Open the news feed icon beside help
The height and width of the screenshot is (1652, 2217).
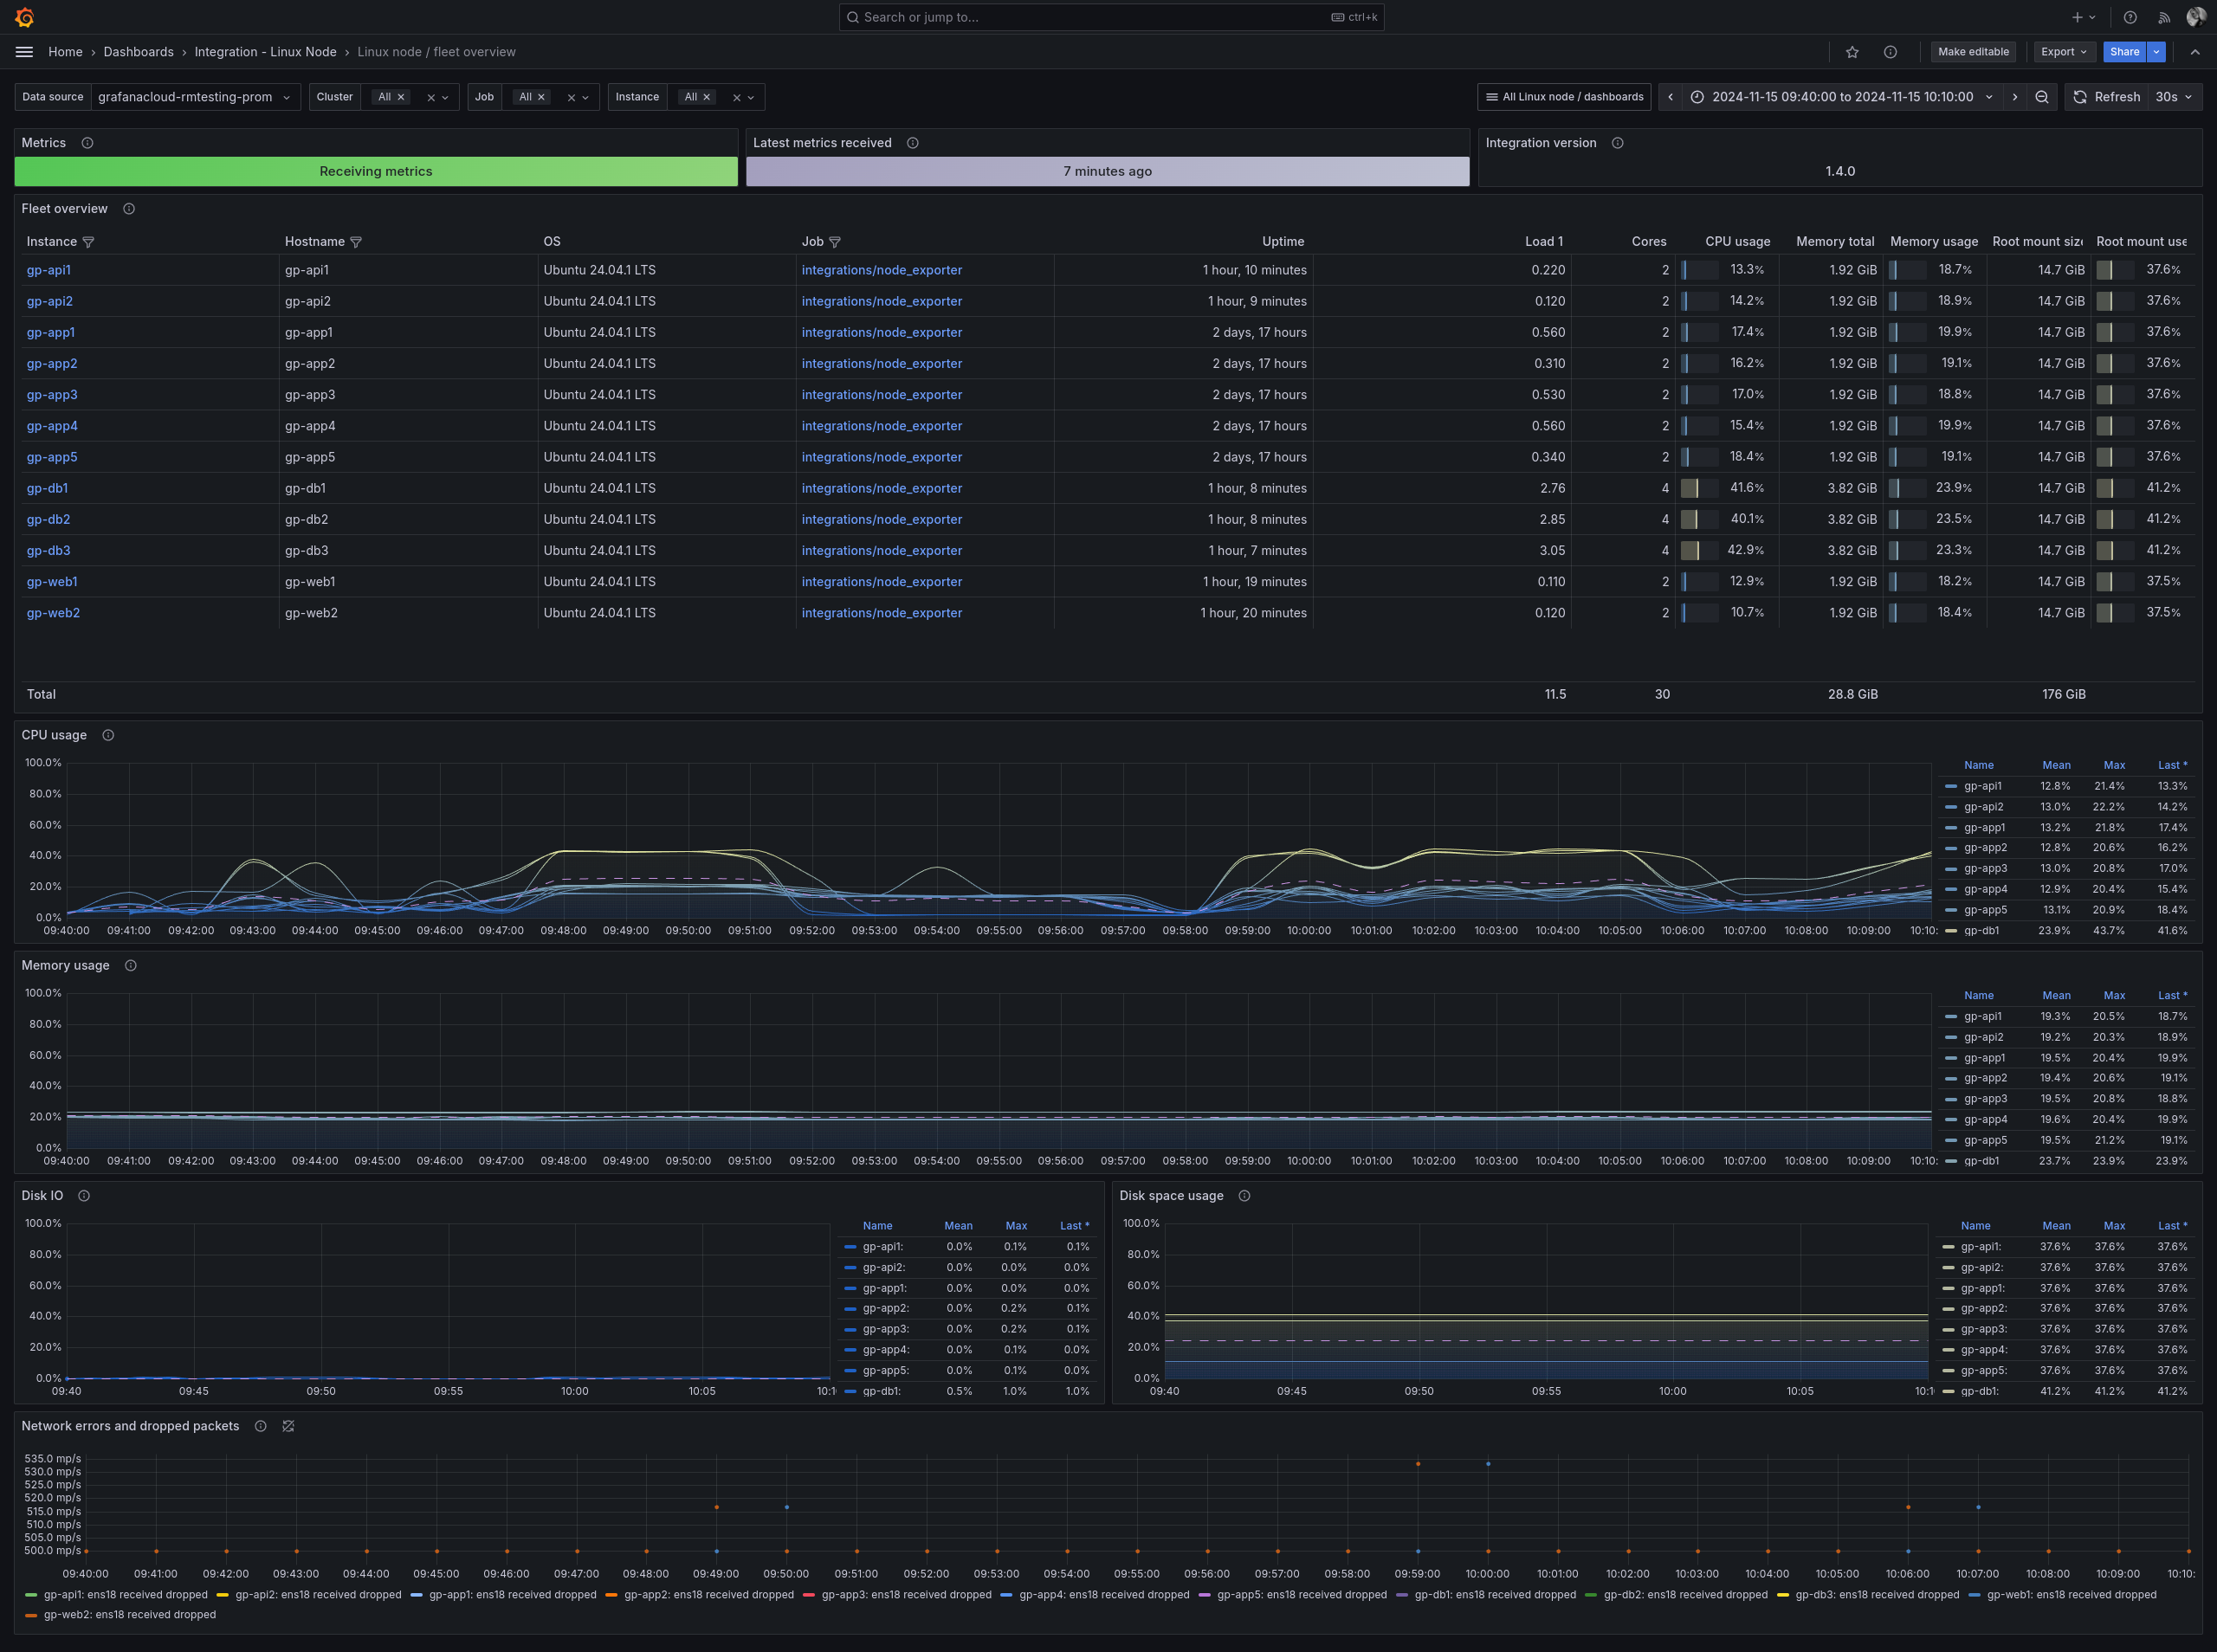click(2163, 17)
